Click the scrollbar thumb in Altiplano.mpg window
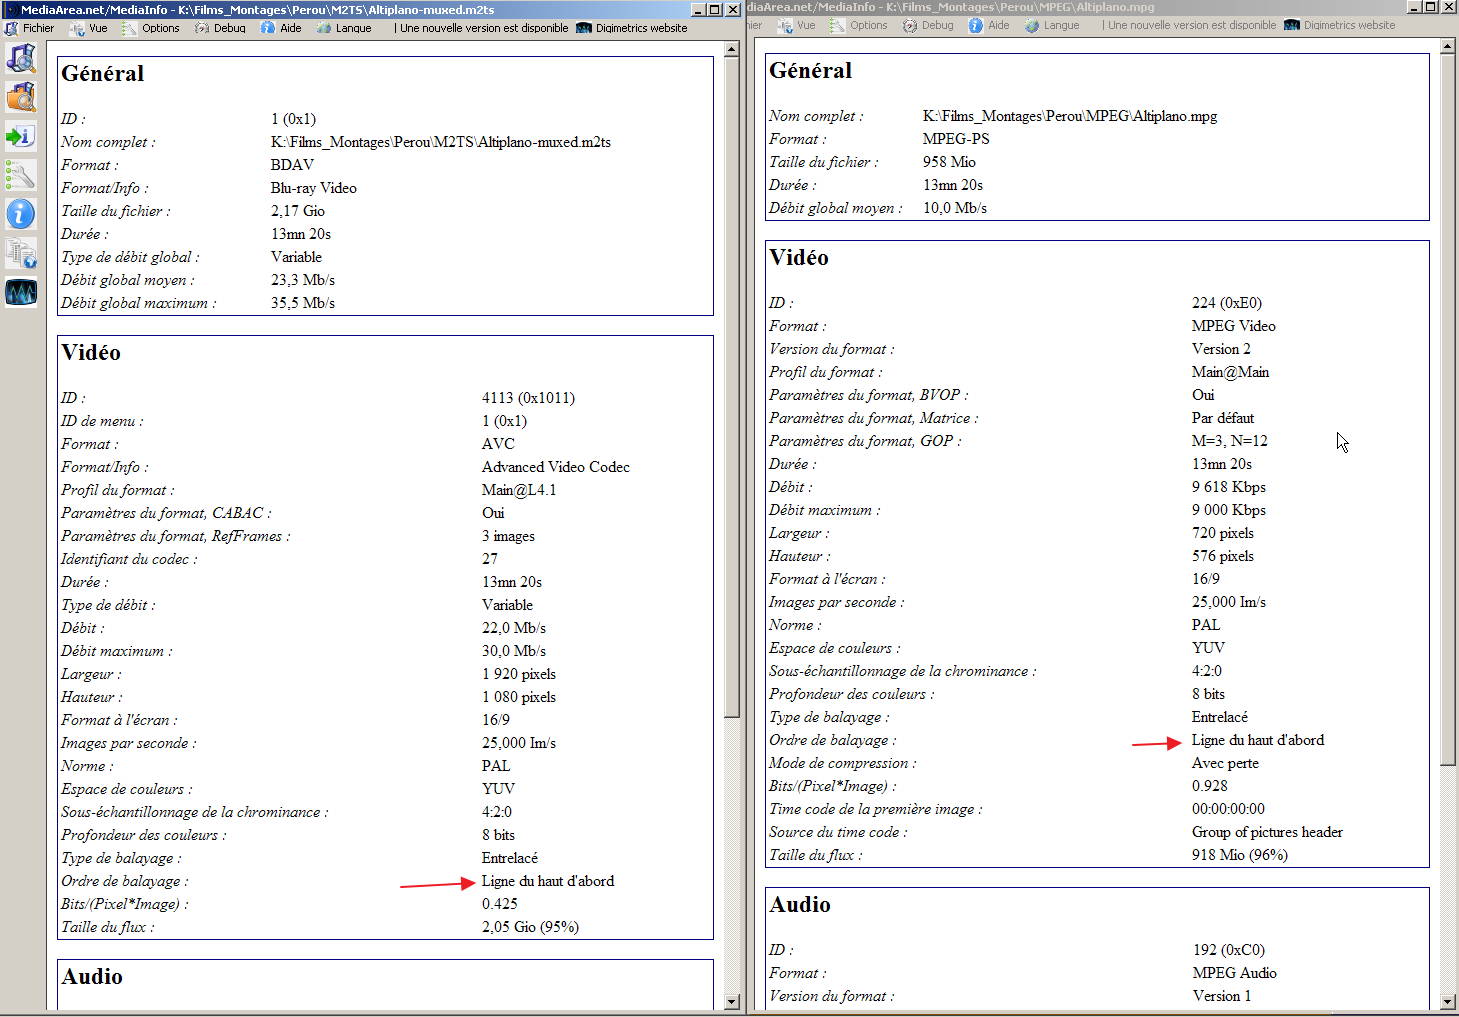This screenshot has height=1017, width=1459. click(1448, 410)
